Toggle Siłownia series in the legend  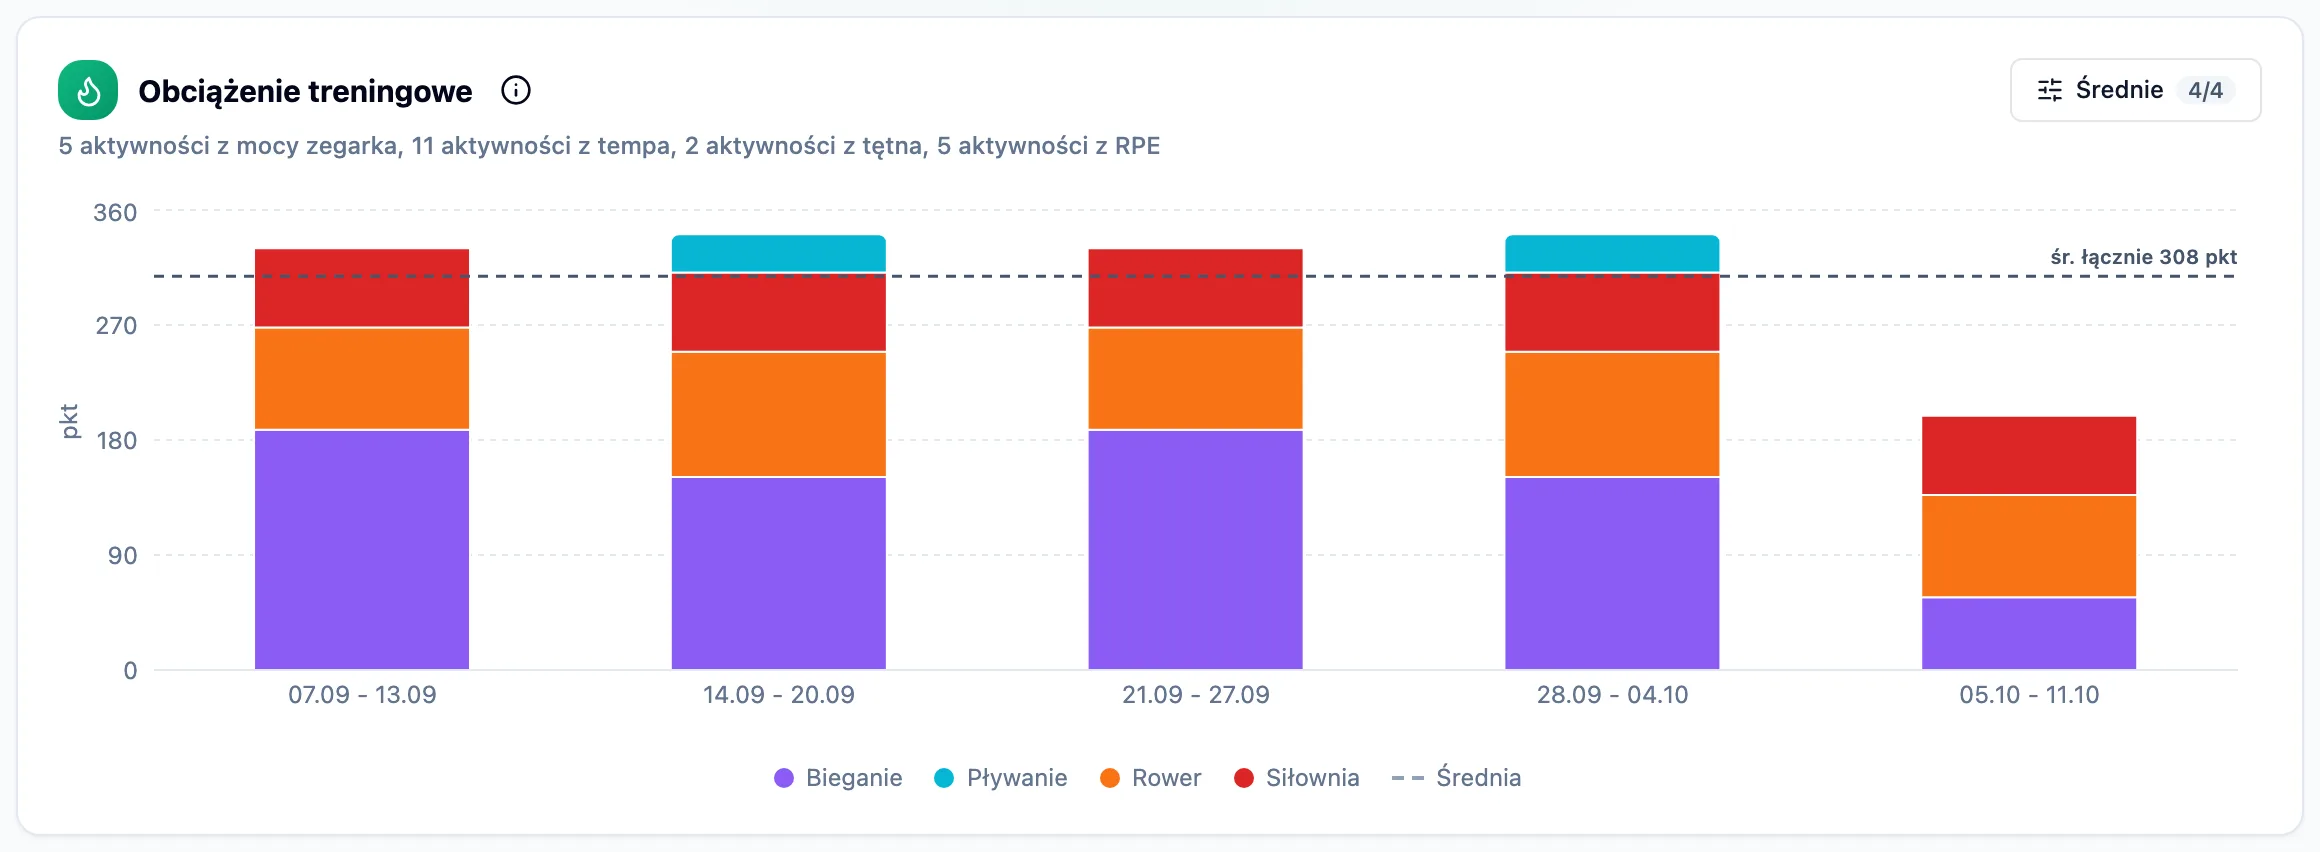[x=1296, y=778]
